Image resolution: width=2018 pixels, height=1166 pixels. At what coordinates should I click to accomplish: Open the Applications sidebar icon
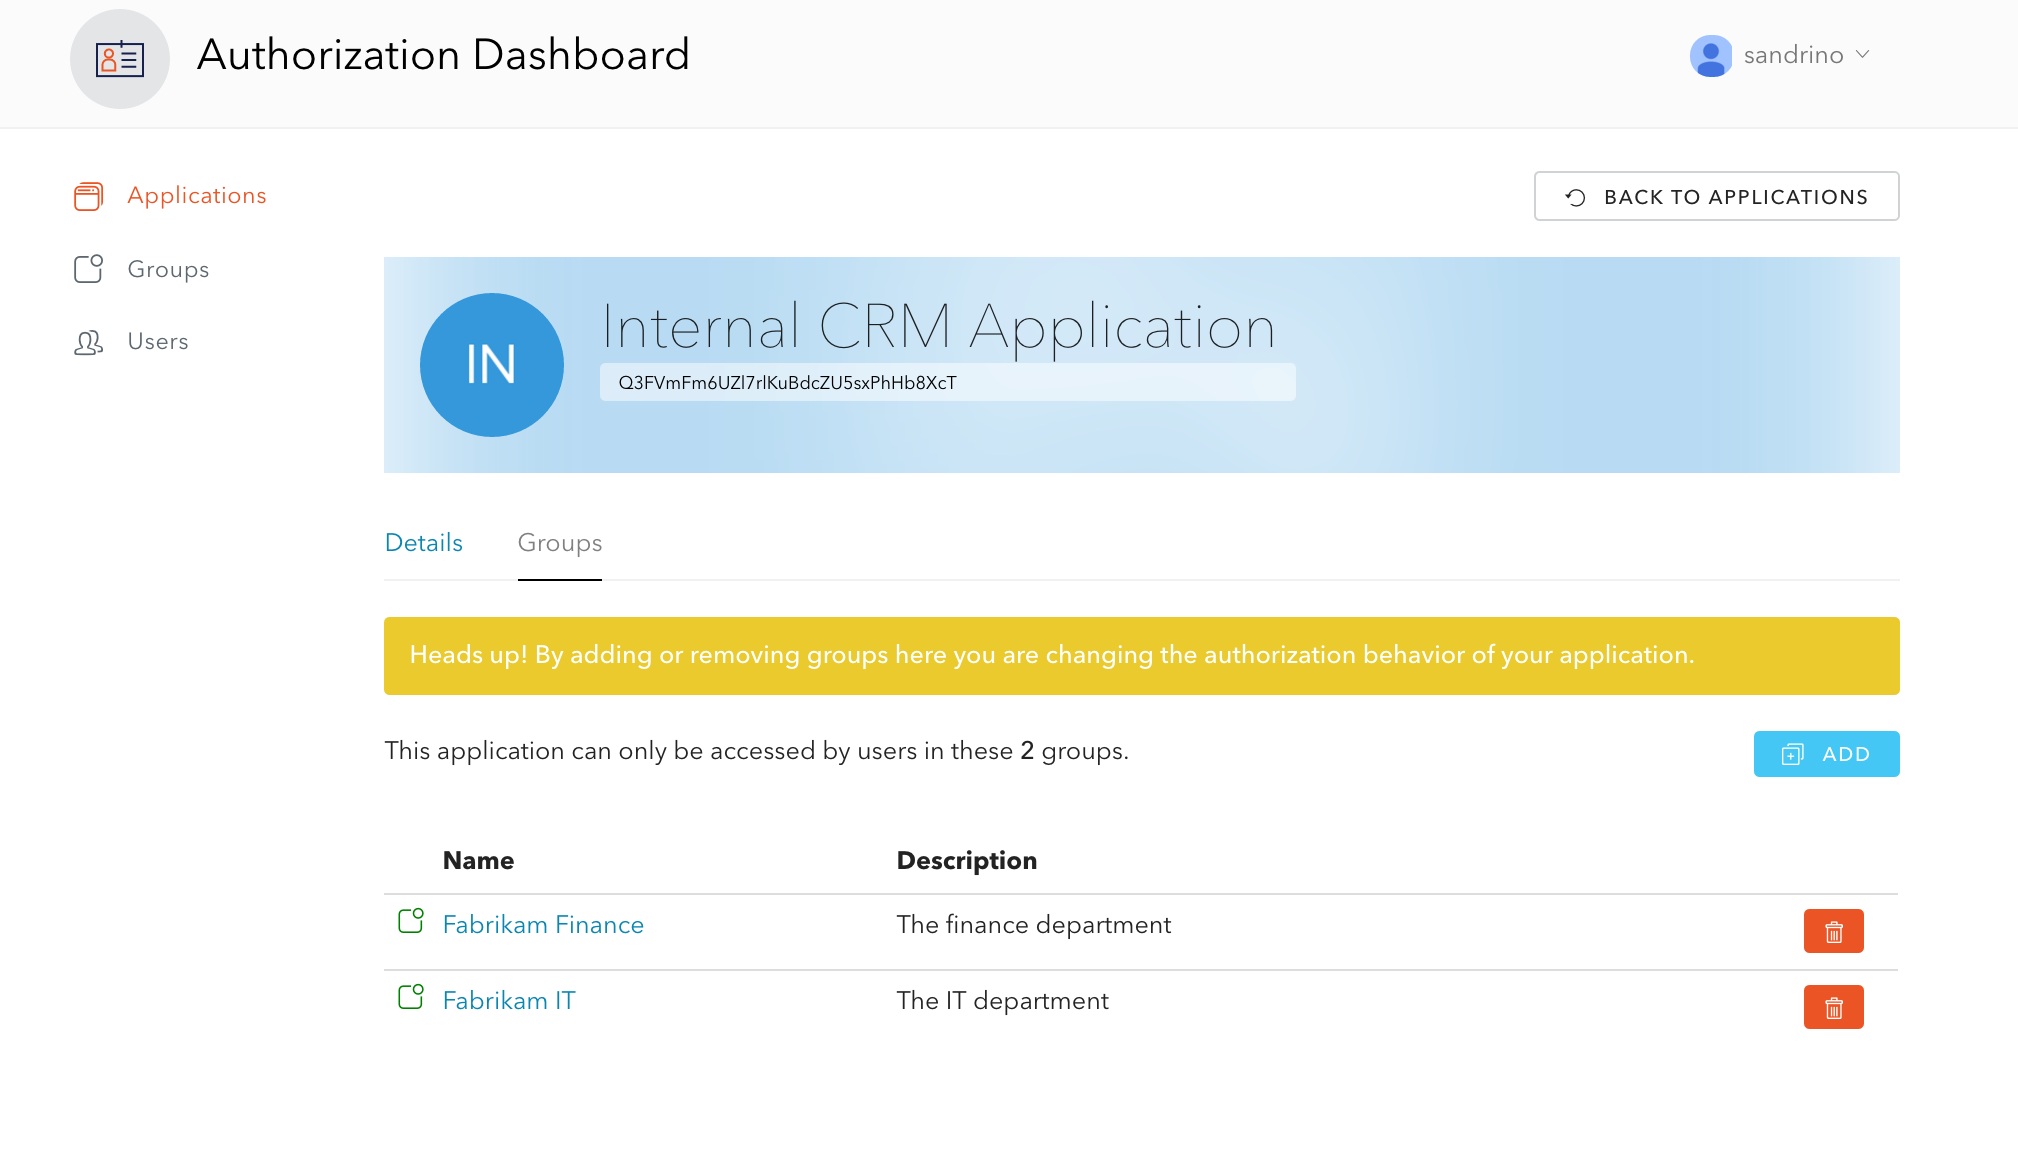88,196
